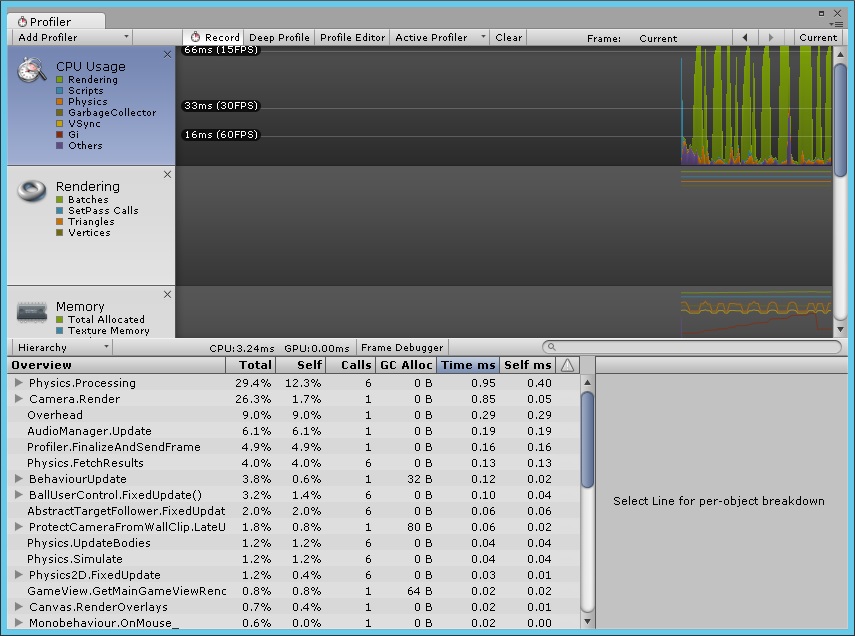Click the hierarchy list scrollbar thumb
This screenshot has width=855, height=636.
[x=587, y=440]
